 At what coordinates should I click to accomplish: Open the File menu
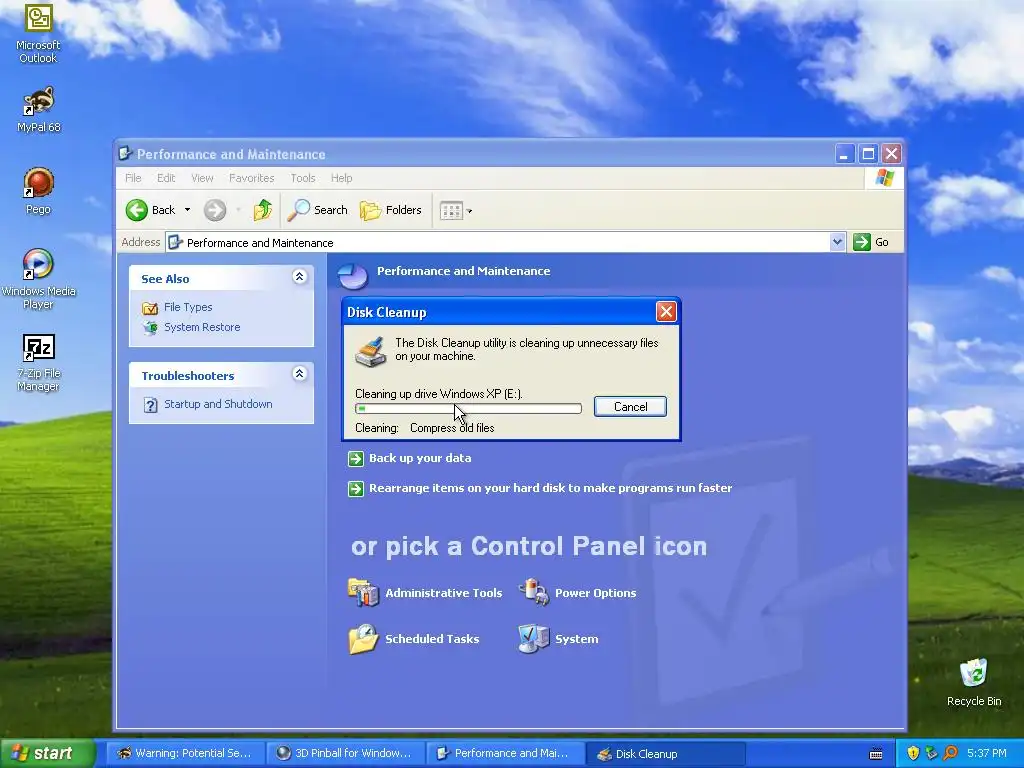pyautogui.click(x=133, y=178)
